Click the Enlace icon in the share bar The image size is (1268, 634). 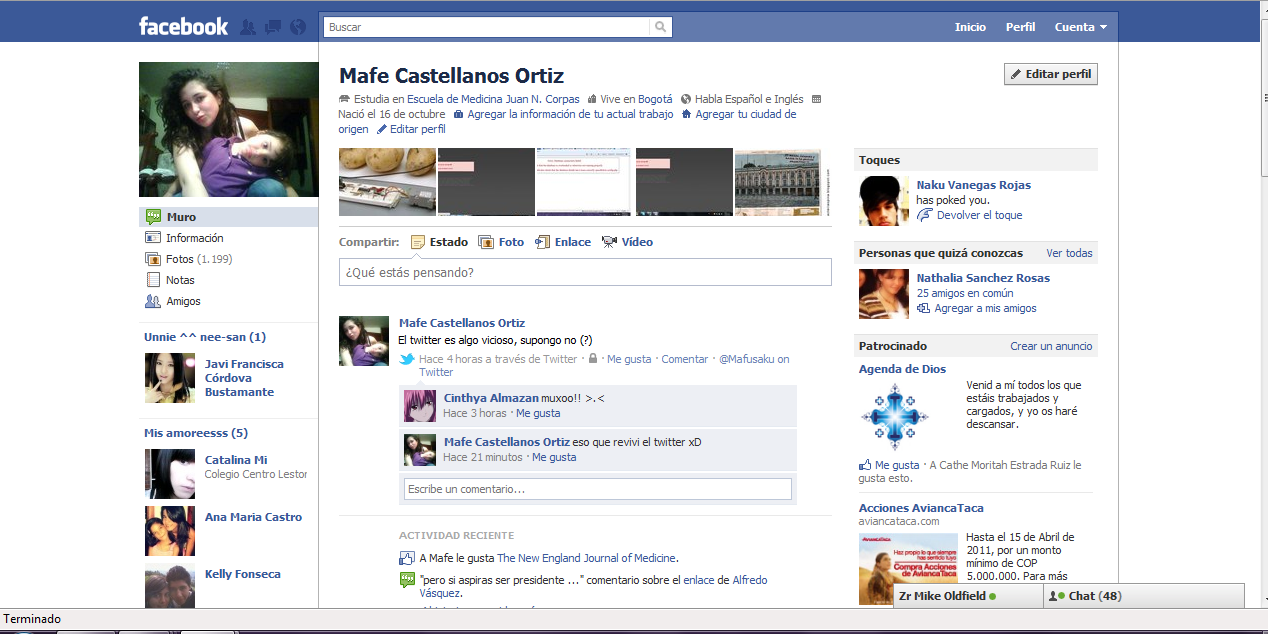coord(545,242)
